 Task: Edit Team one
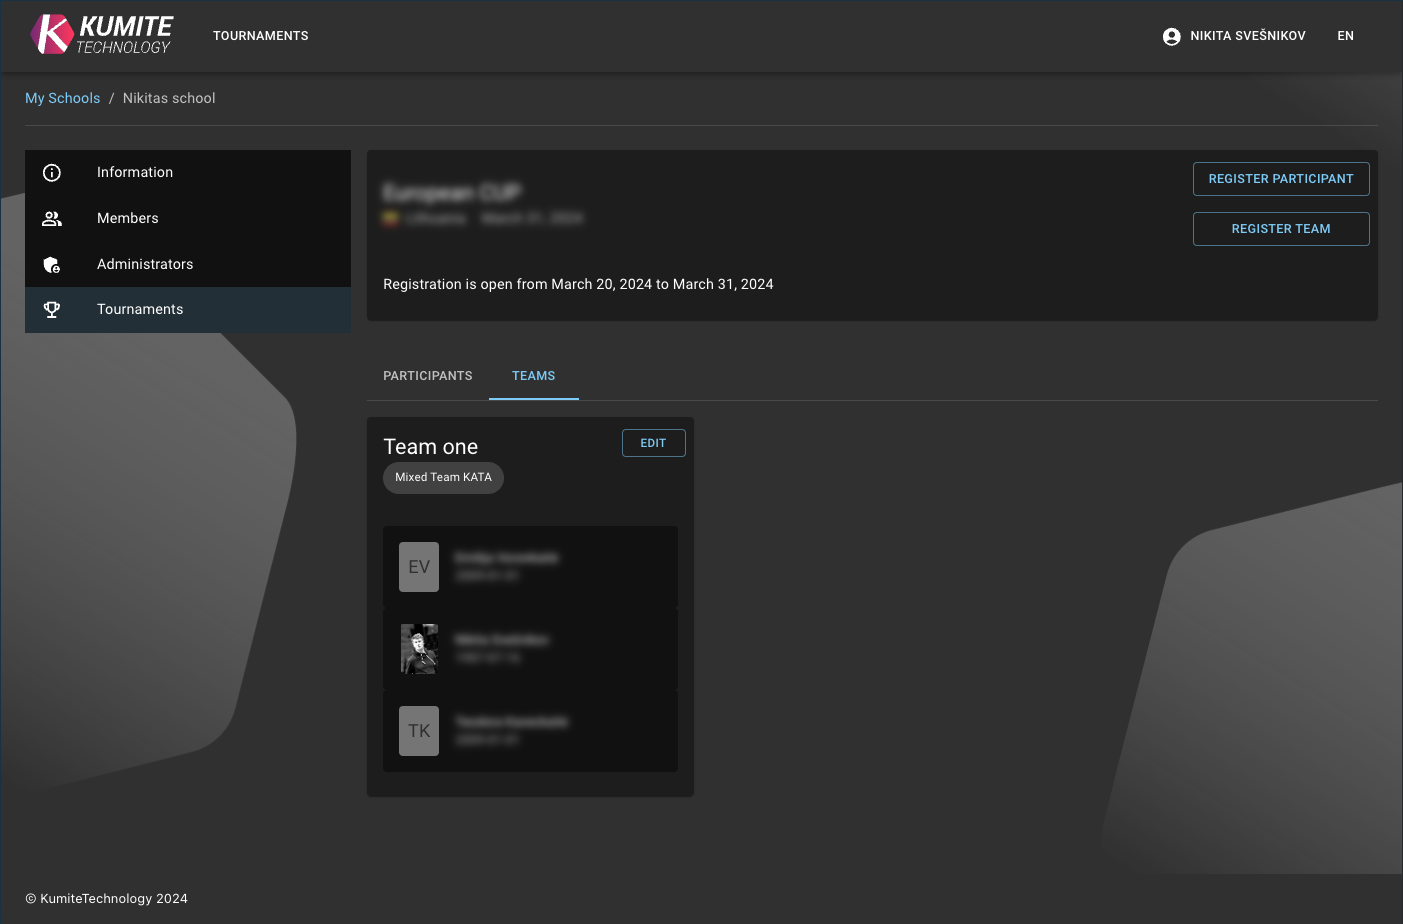click(653, 443)
